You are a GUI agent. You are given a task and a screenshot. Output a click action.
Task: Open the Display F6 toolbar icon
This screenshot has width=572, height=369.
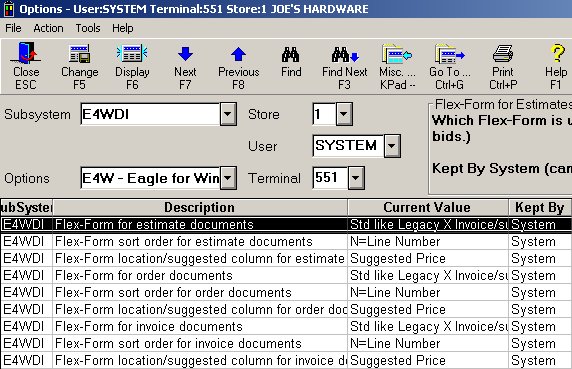coord(132,54)
